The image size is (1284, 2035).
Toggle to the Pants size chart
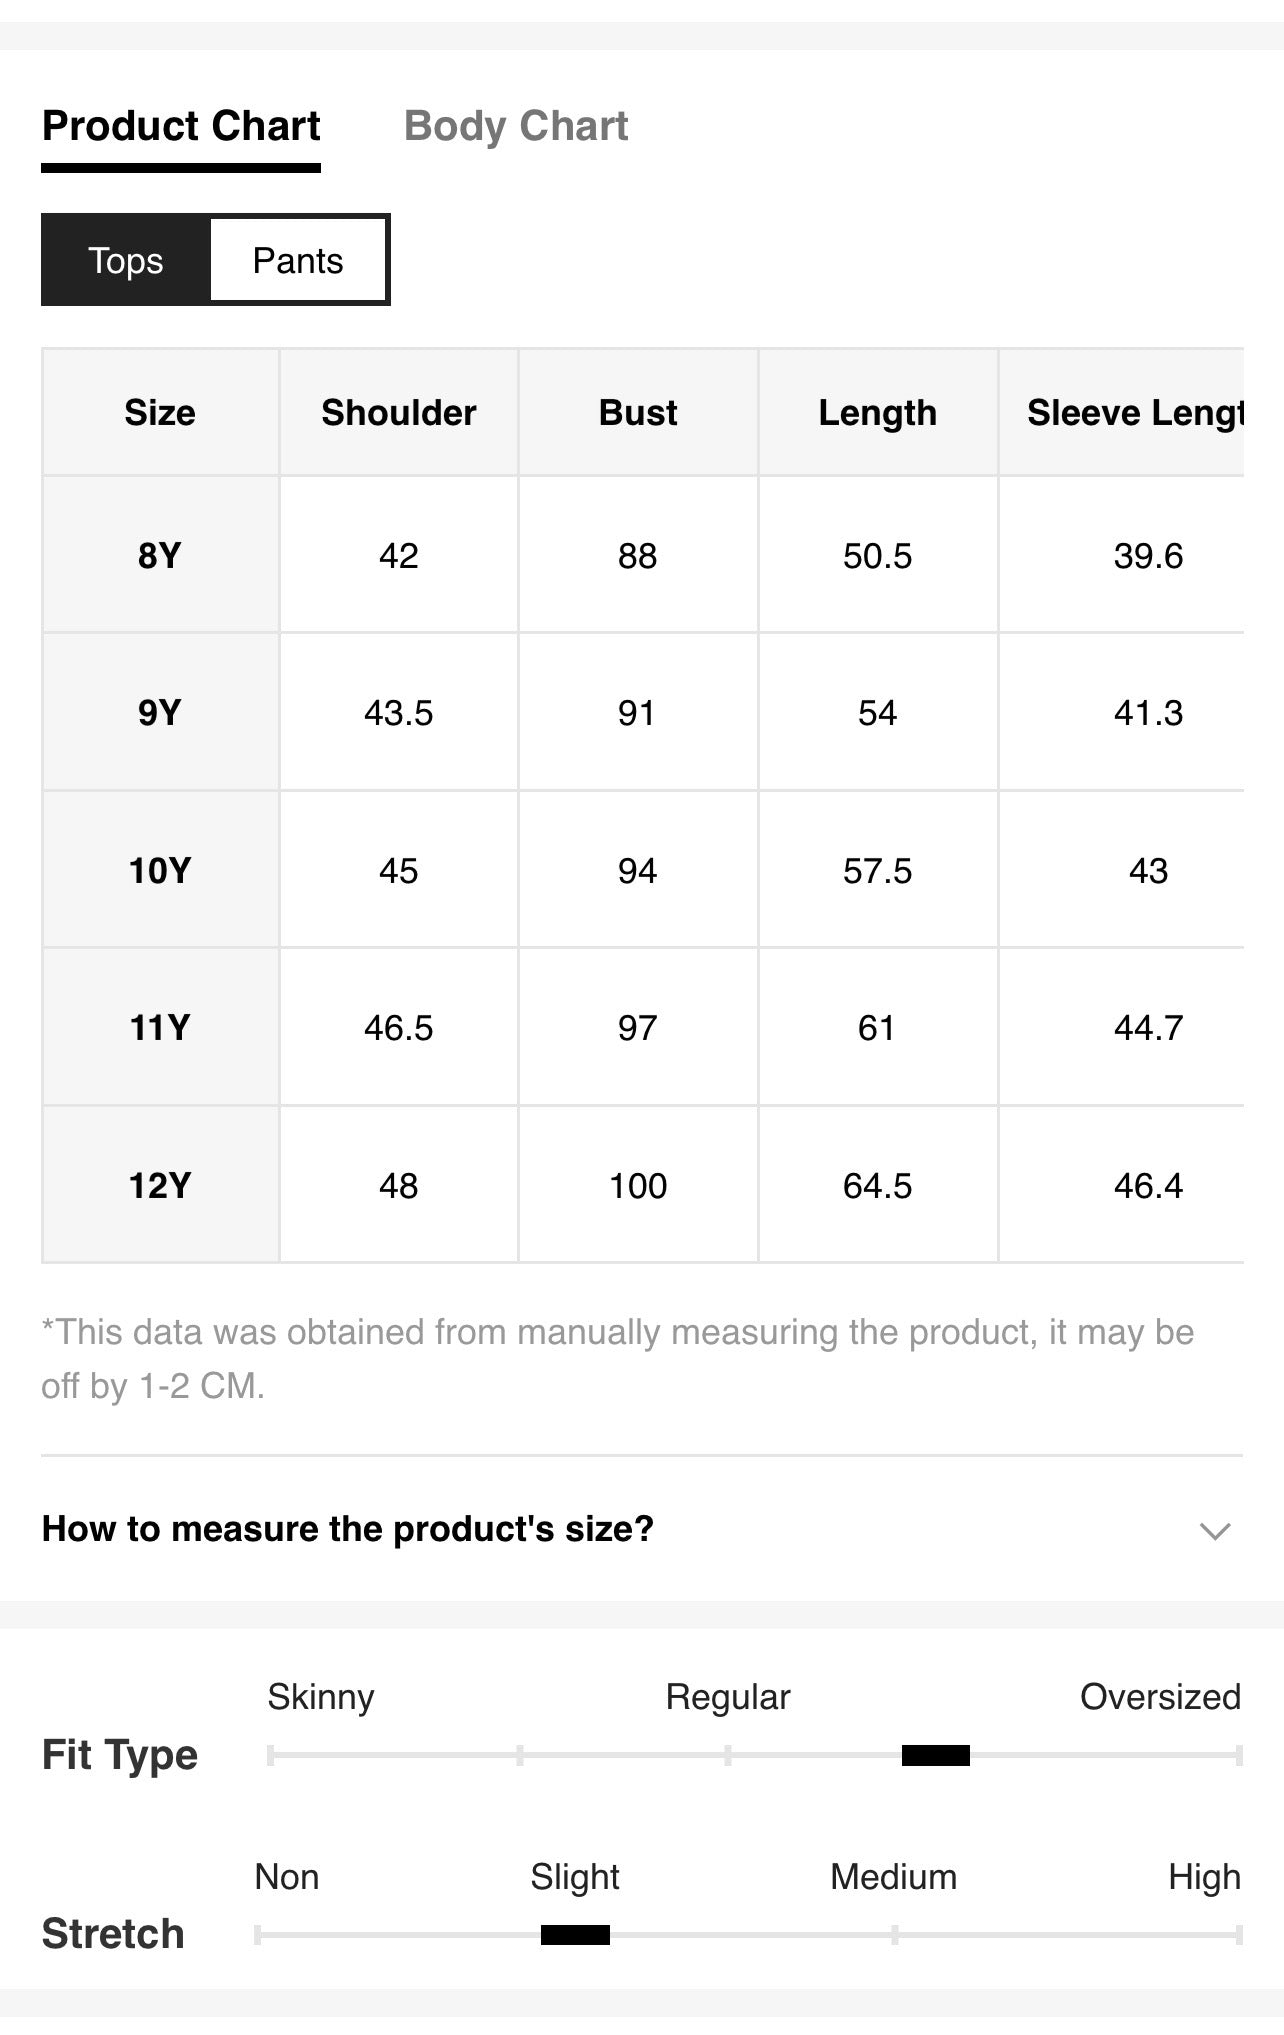pos(298,260)
